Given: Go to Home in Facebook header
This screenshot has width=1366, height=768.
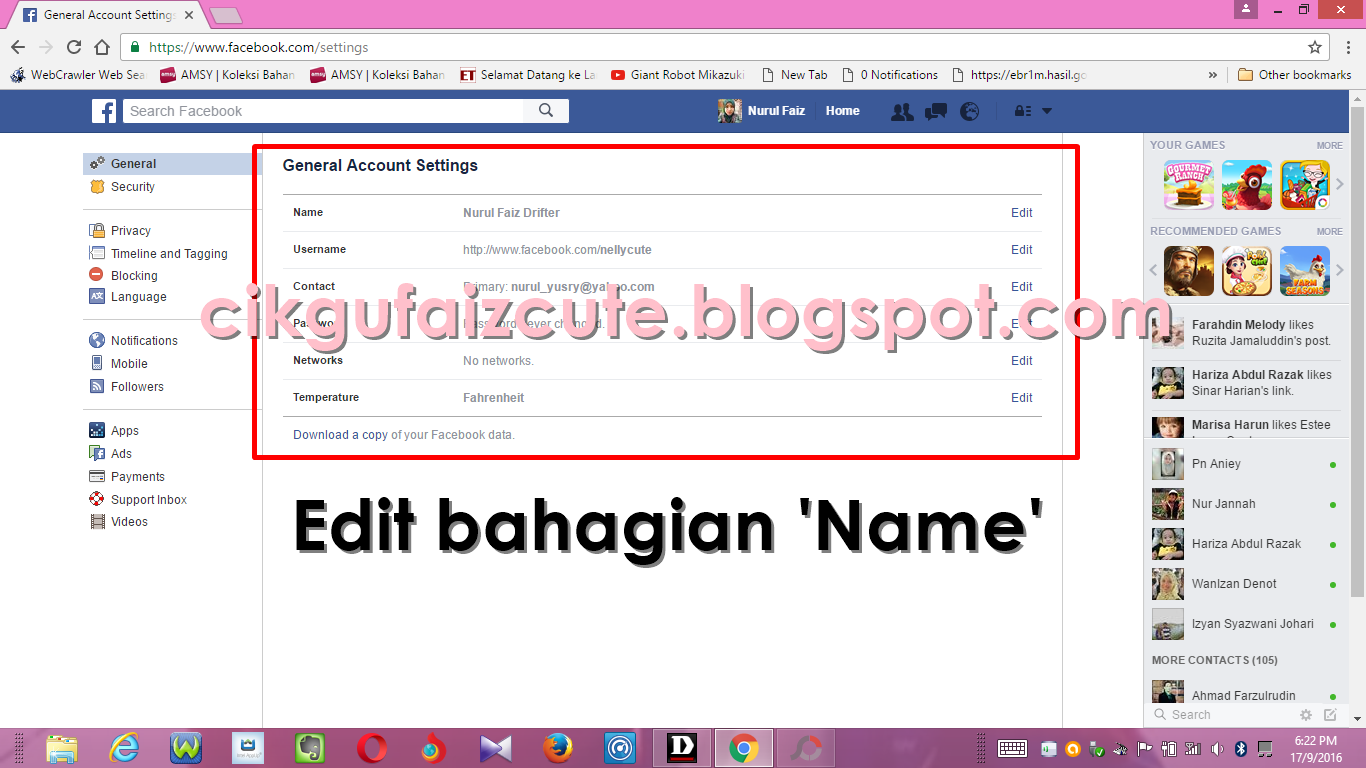Looking at the screenshot, I should coord(842,111).
